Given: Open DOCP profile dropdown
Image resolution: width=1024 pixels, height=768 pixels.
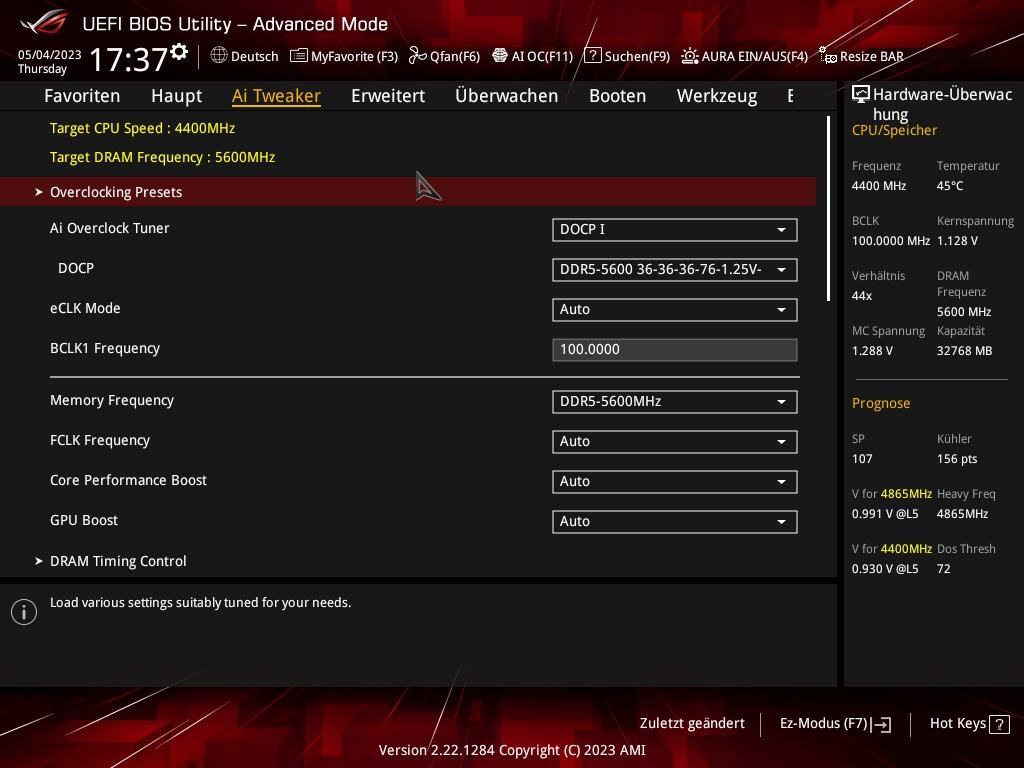Looking at the screenshot, I should click(675, 270).
